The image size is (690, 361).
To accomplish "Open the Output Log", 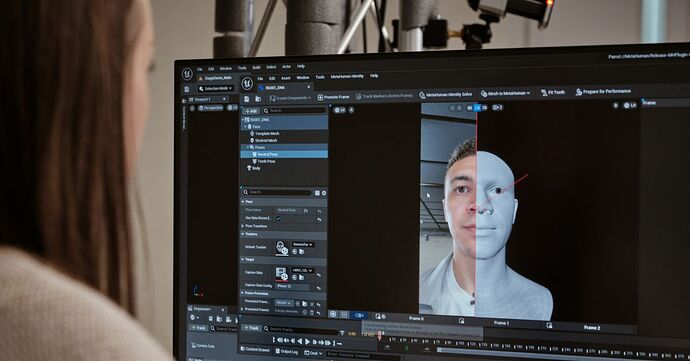I will tap(286, 351).
